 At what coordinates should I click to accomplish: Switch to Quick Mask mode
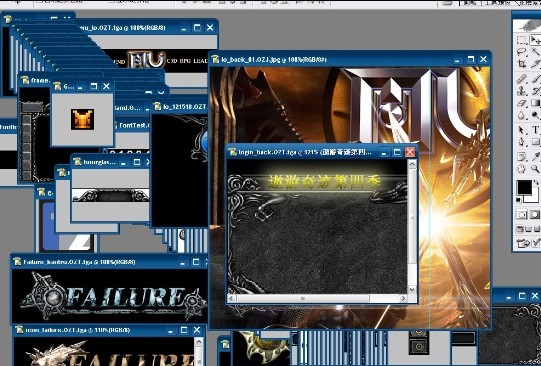pos(535,215)
